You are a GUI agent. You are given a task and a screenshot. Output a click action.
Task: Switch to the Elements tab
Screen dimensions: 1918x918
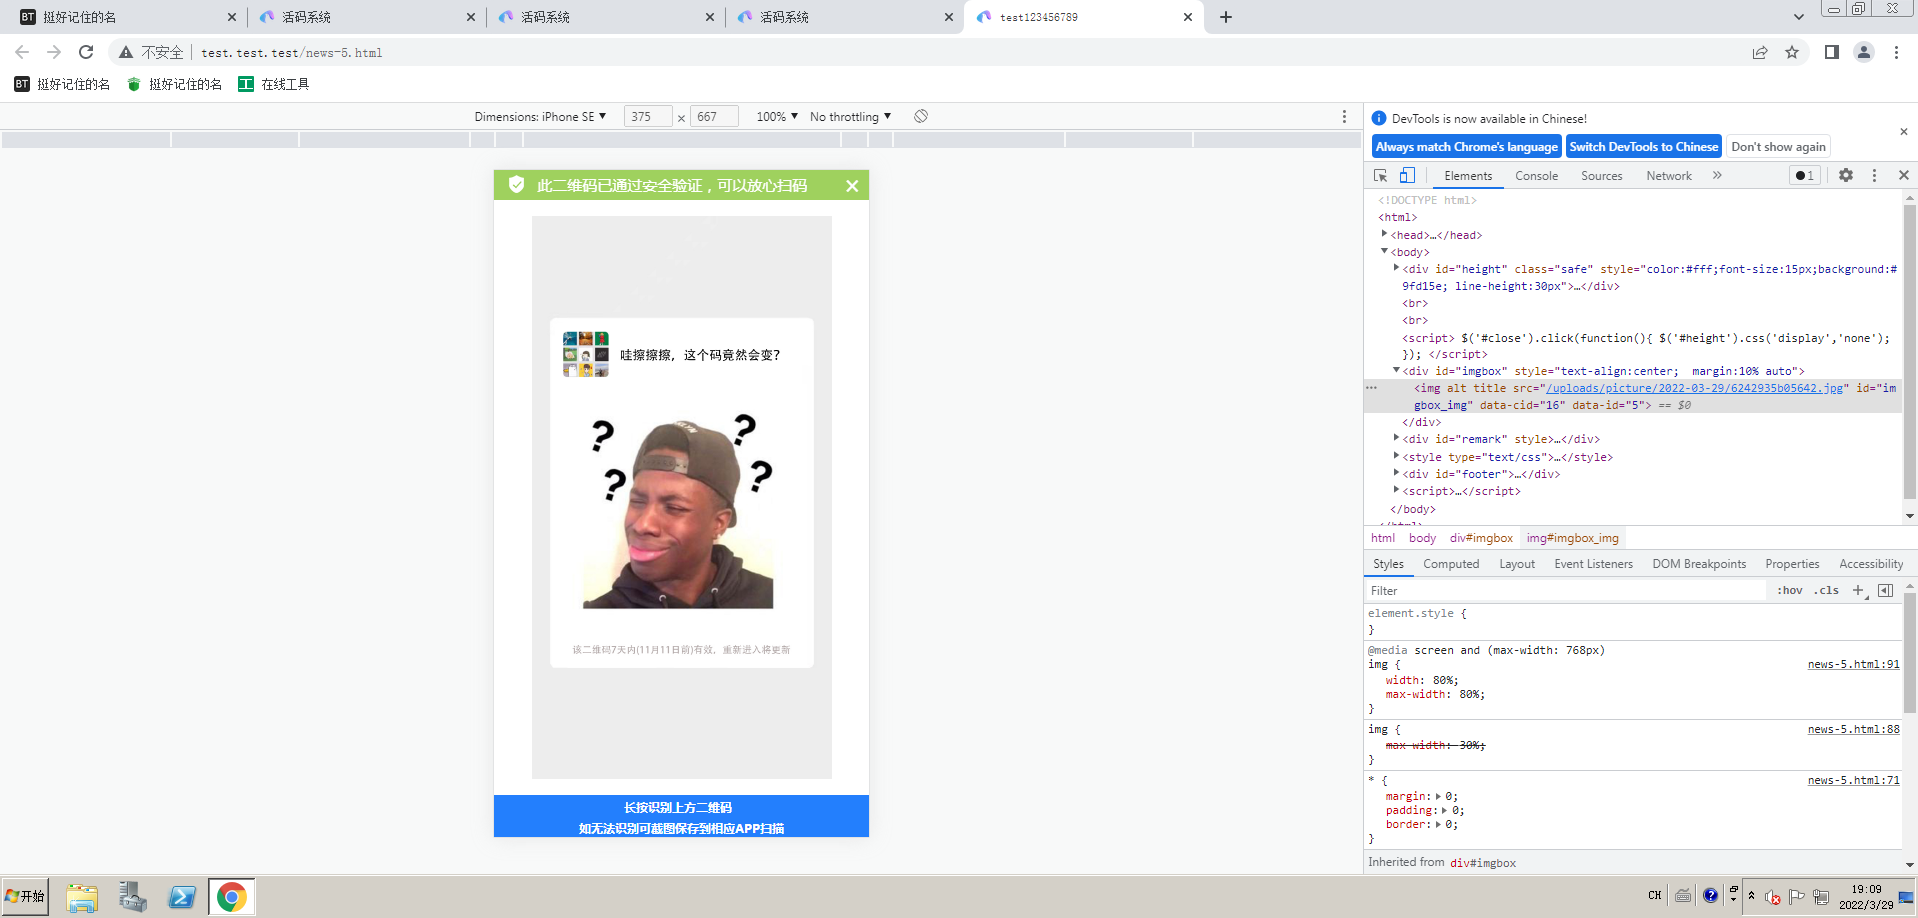tap(1468, 175)
